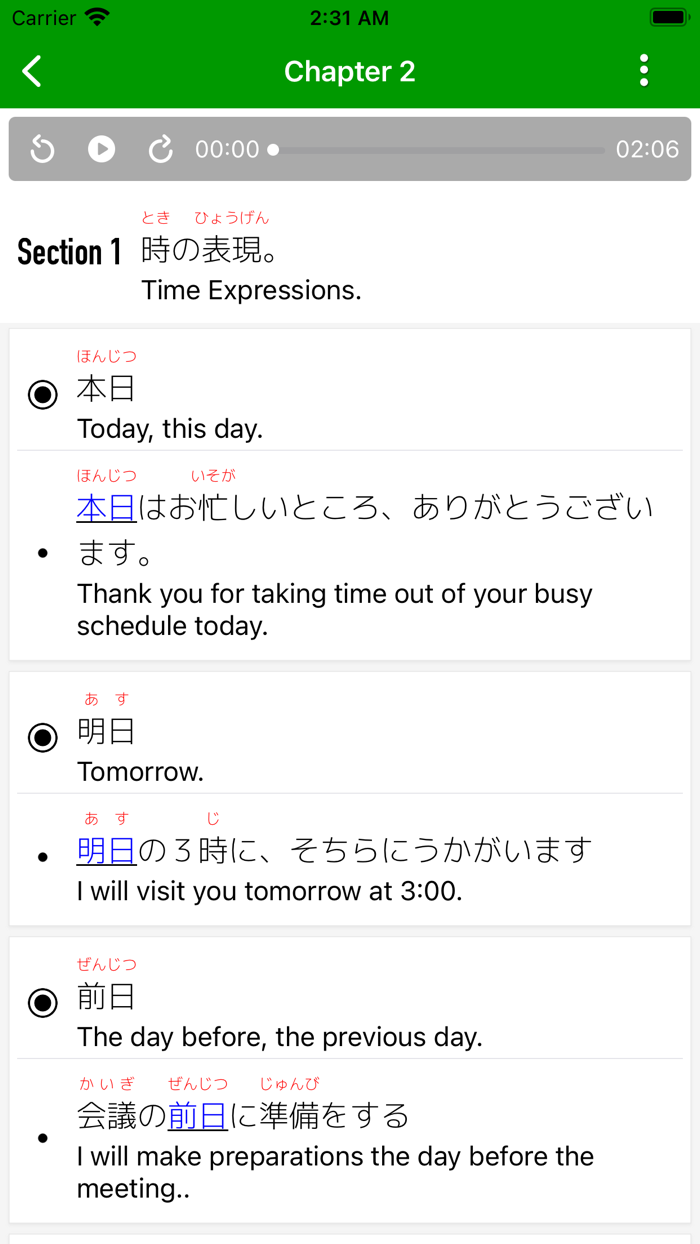Tap the back arrow to leave Chapter 2
The image size is (700, 1244).
31,71
